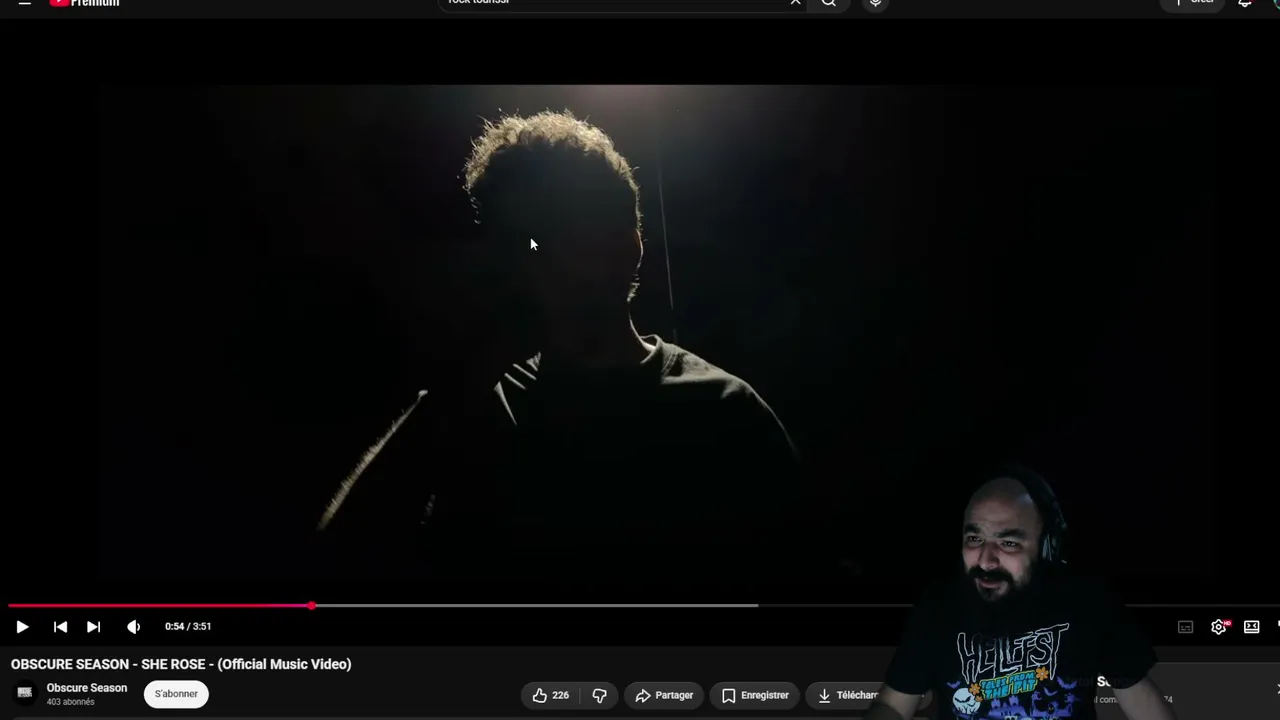Click the red progress bar scrubber handle
Viewport: 1280px width, 720px height.
312,606
